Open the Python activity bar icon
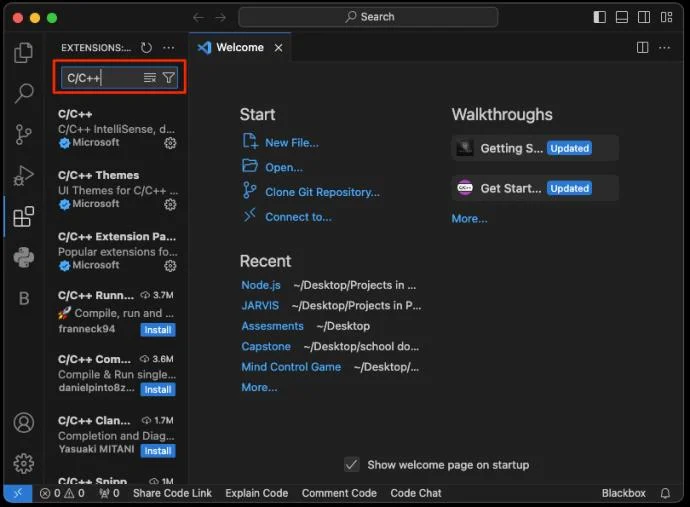The height and width of the screenshot is (507, 690). pos(23,257)
